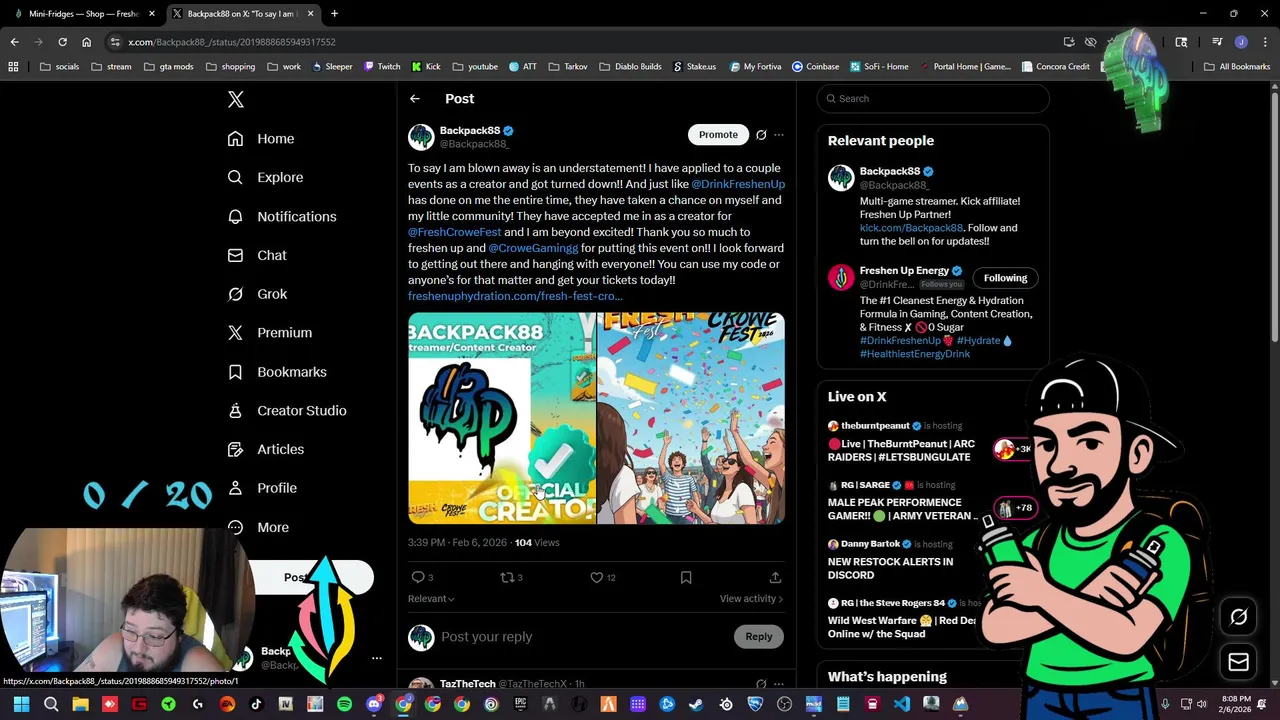Click the Grok icon beside Promote
Image resolution: width=1280 pixels, height=720 pixels.
761,135
